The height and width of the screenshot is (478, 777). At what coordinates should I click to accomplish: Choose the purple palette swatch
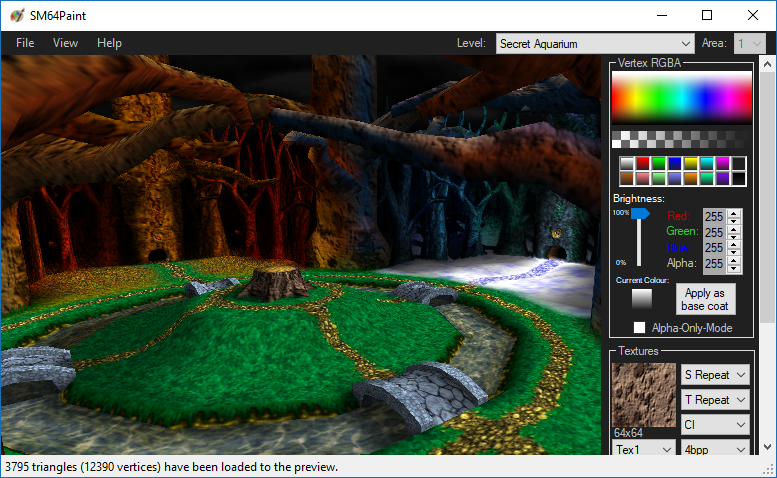(x=722, y=178)
